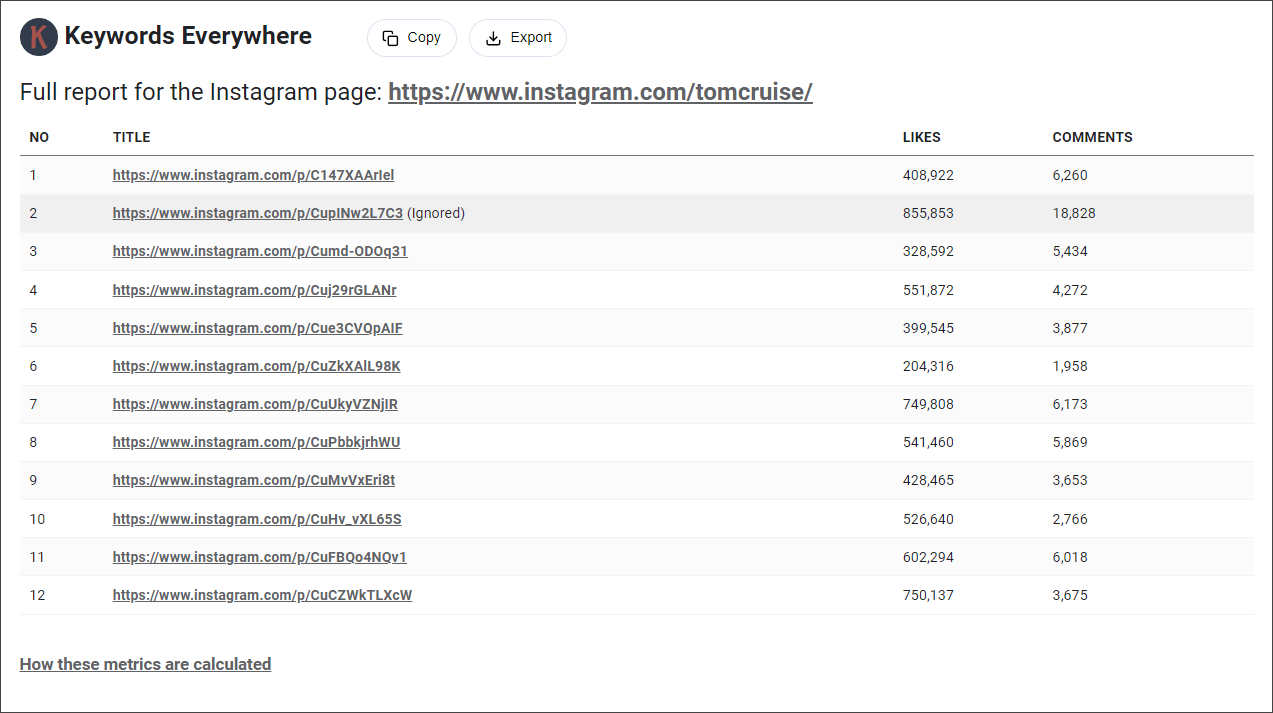Select the likes value 602,294
The width and height of the screenshot is (1273, 713).
click(x=928, y=557)
